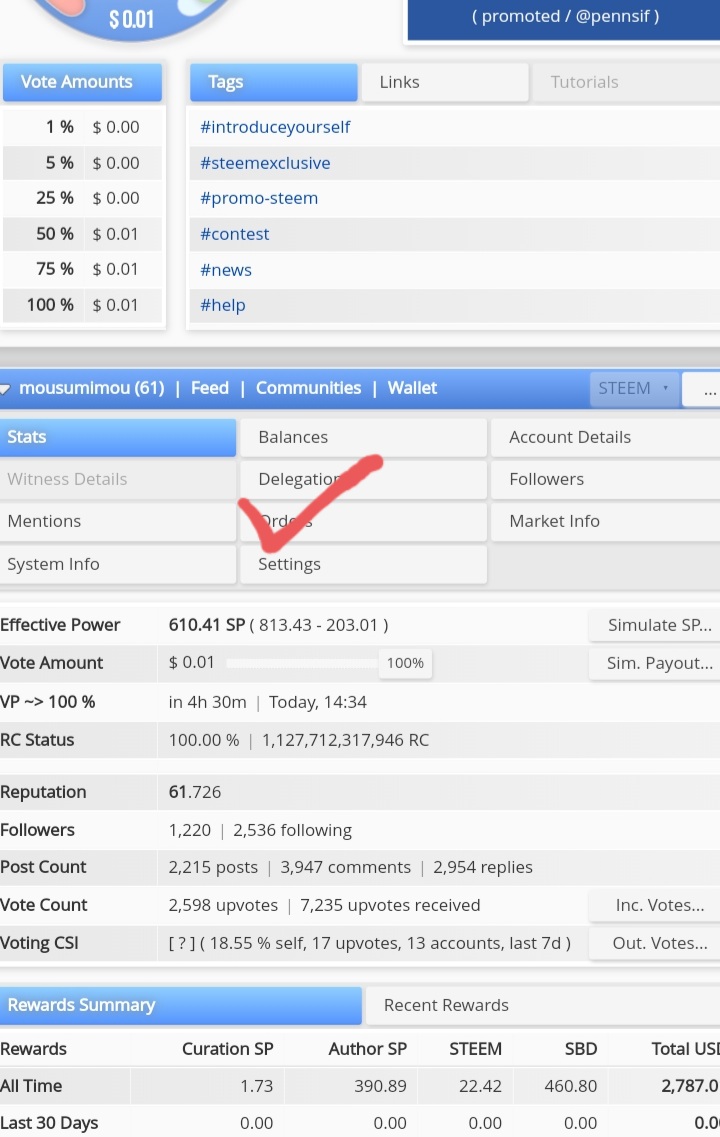Open the ellipsis more options button

[702, 389]
